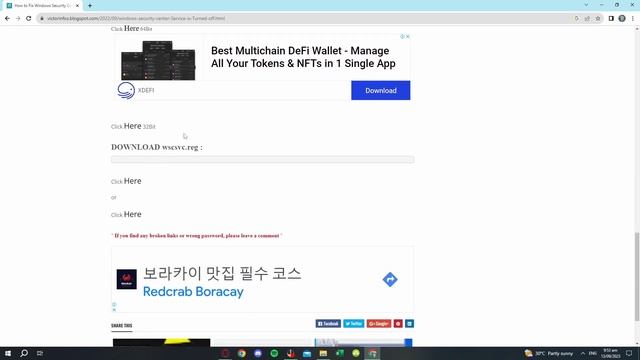This screenshot has height=360, width=640.
Task: Click the XDEFI logo icon
Action: click(x=126, y=90)
